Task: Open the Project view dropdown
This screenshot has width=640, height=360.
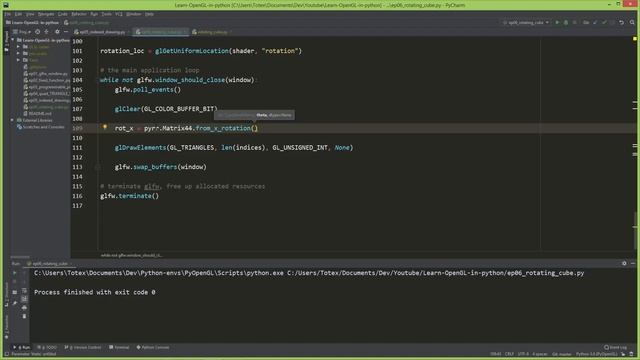Action: (x=22, y=32)
